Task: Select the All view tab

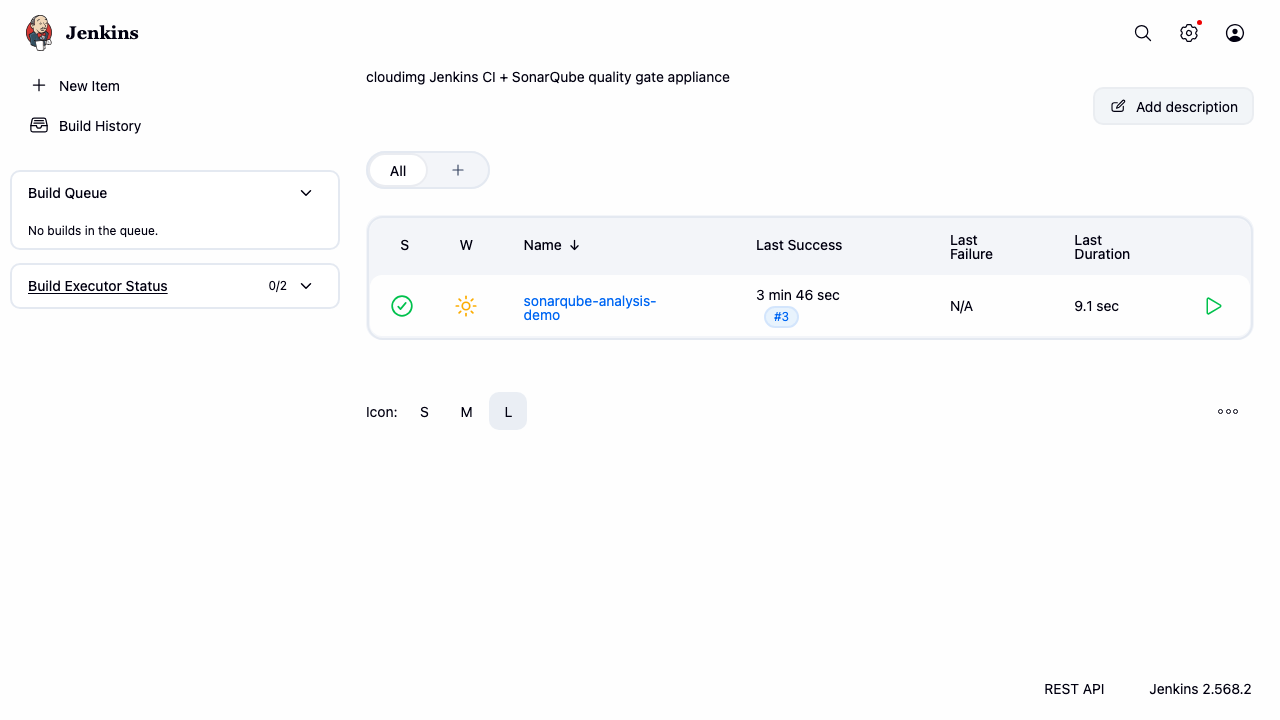Action: (x=398, y=171)
